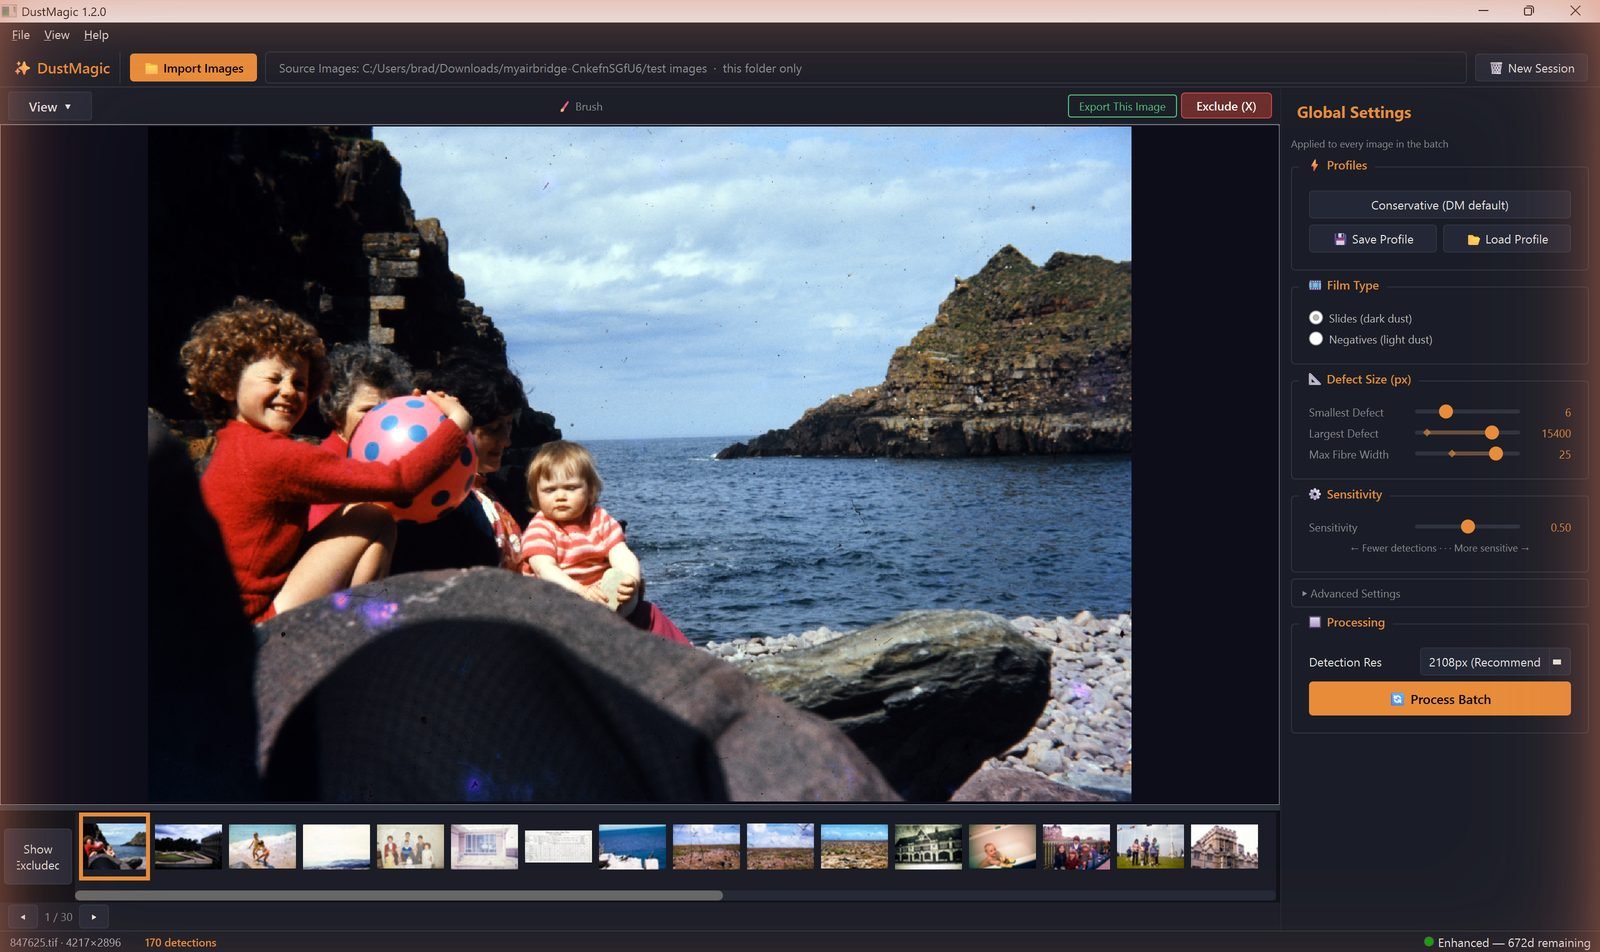
Task: Select the black-and-white building thumbnail
Action: coord(928,847)
